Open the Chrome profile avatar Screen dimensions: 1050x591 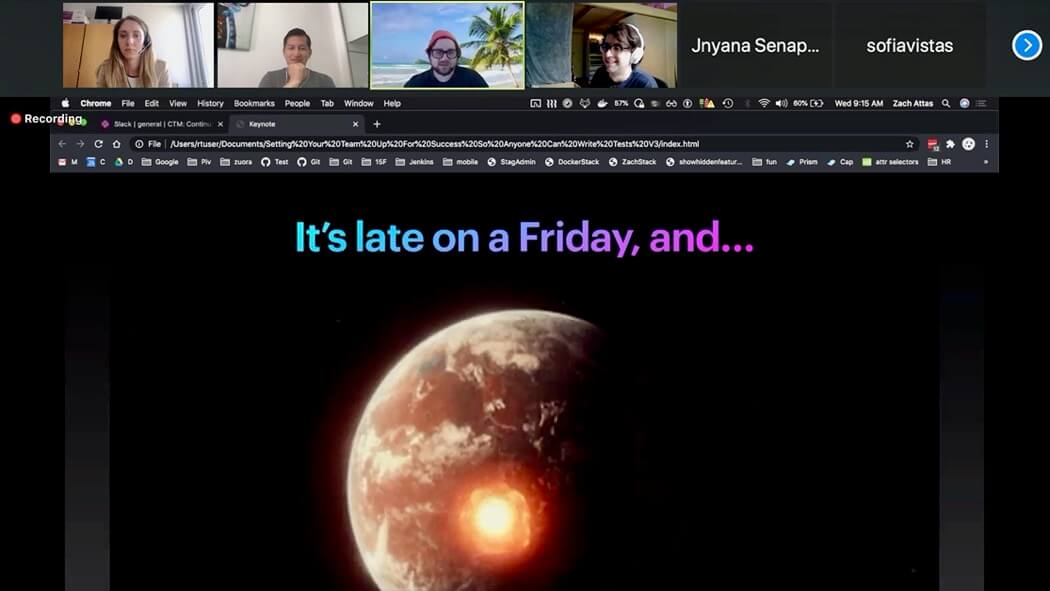[968, 144]
